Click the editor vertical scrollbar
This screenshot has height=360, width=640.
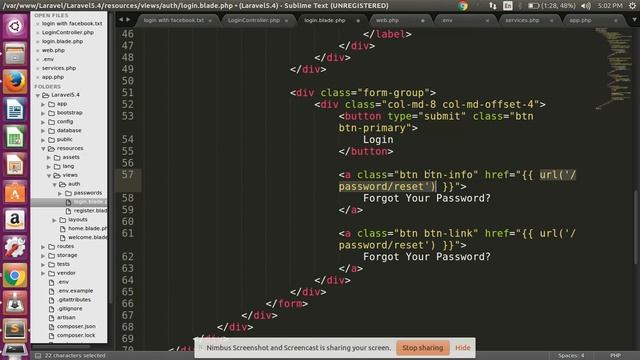point(636,227)
